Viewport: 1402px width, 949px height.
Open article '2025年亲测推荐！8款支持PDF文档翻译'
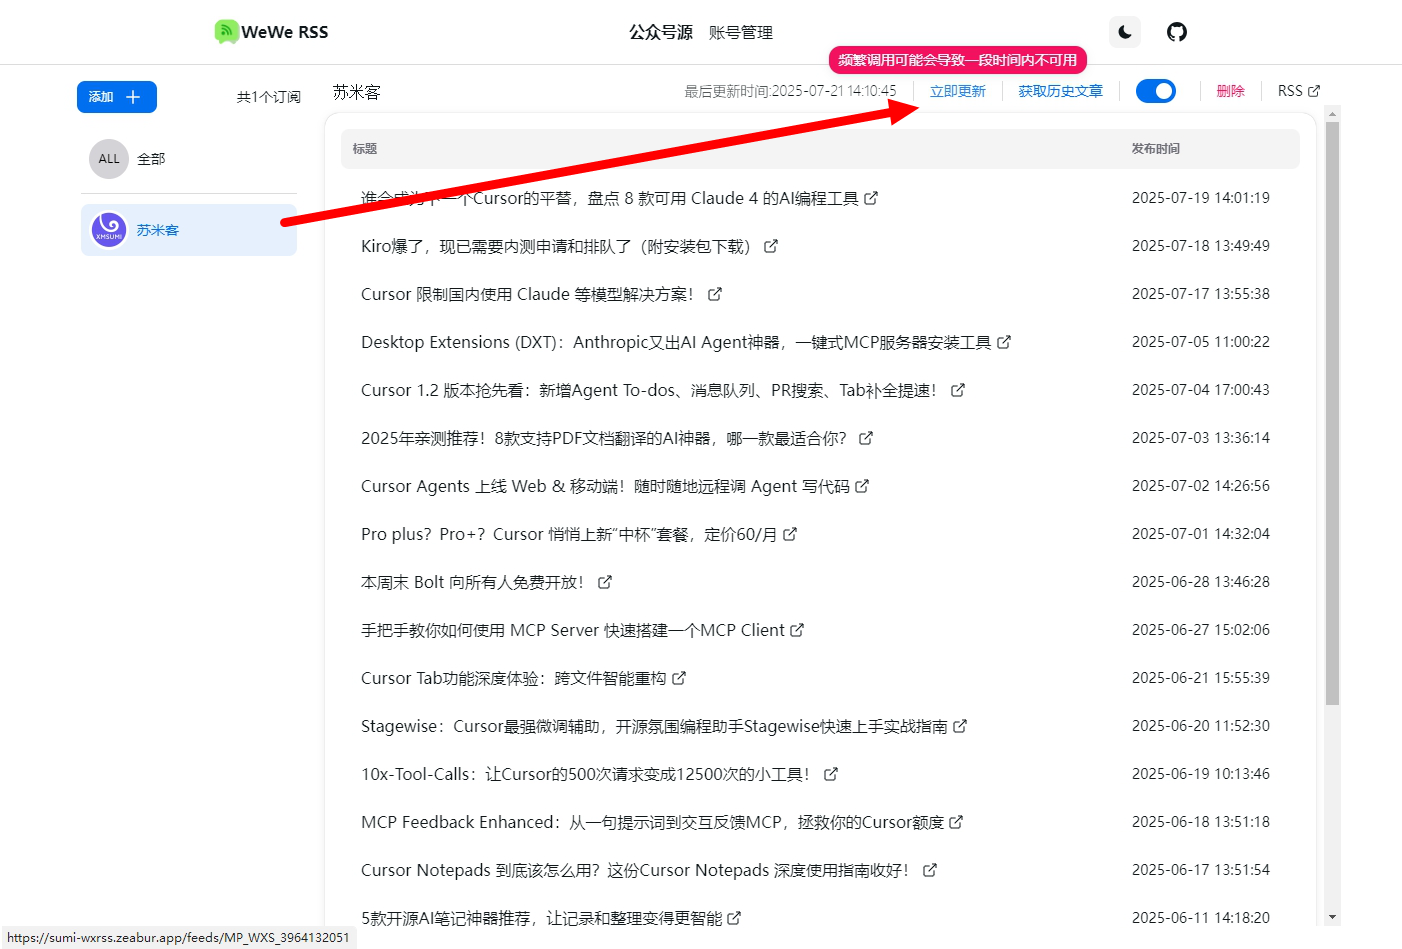tap(604, 438)
